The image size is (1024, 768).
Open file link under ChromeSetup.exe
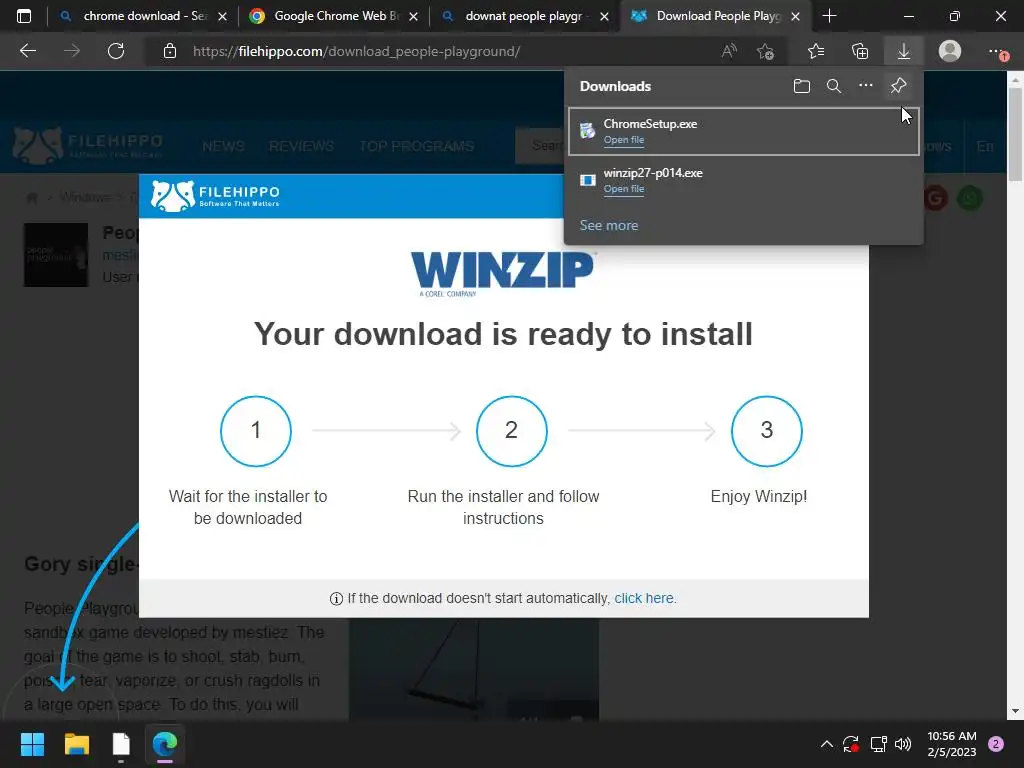click(624, 140)
